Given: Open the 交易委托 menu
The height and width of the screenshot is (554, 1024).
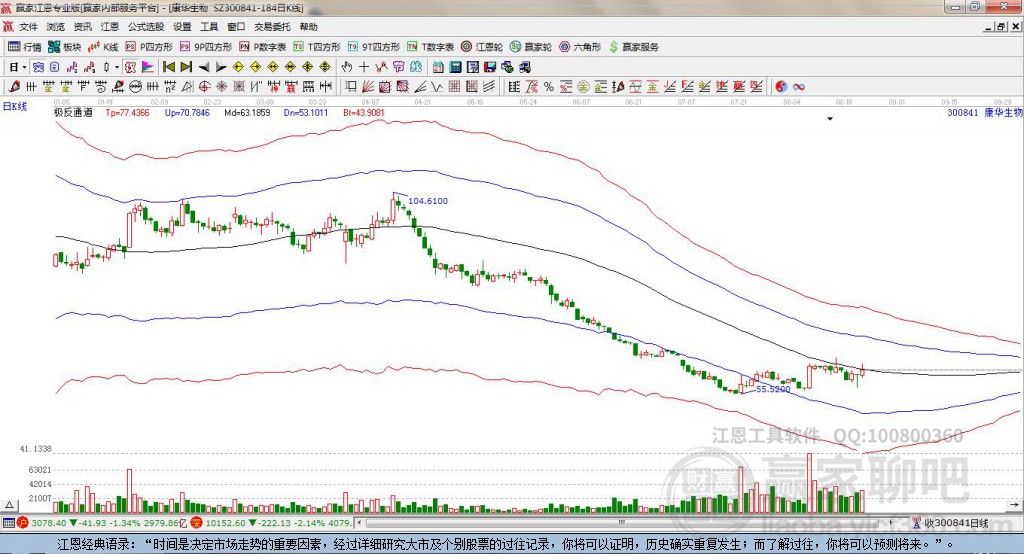Looking at the screenshot, I should 272,27.
